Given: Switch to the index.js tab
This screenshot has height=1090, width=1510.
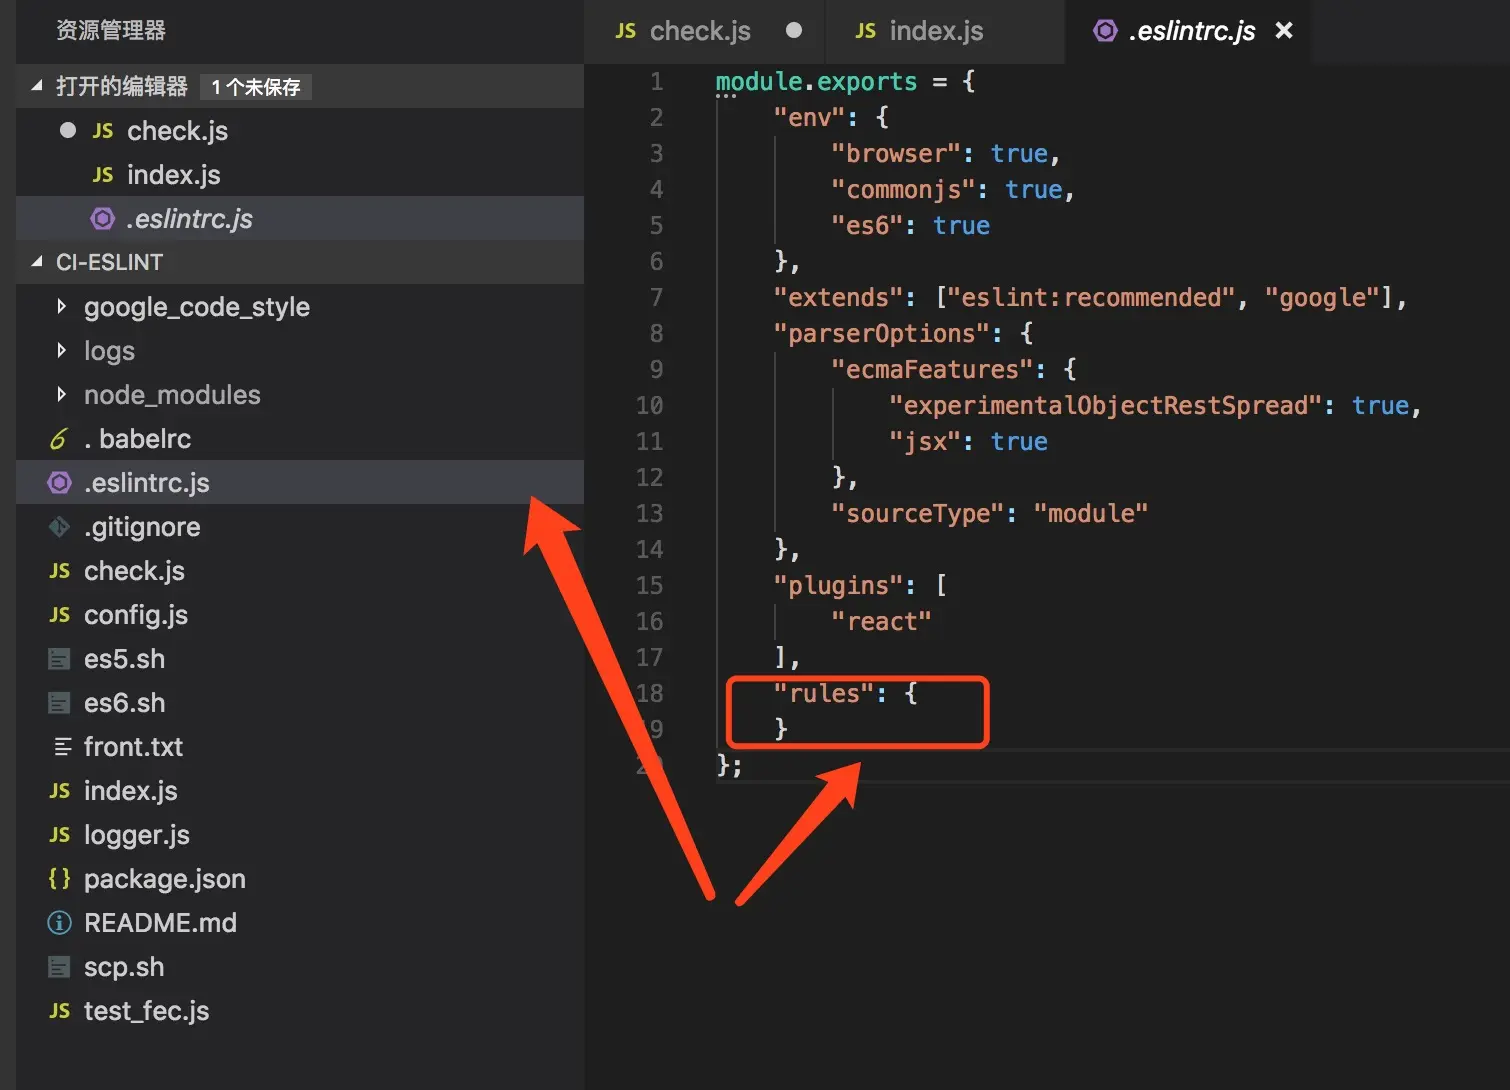Looking at the screenshot, I should click(x=945, y=32).
